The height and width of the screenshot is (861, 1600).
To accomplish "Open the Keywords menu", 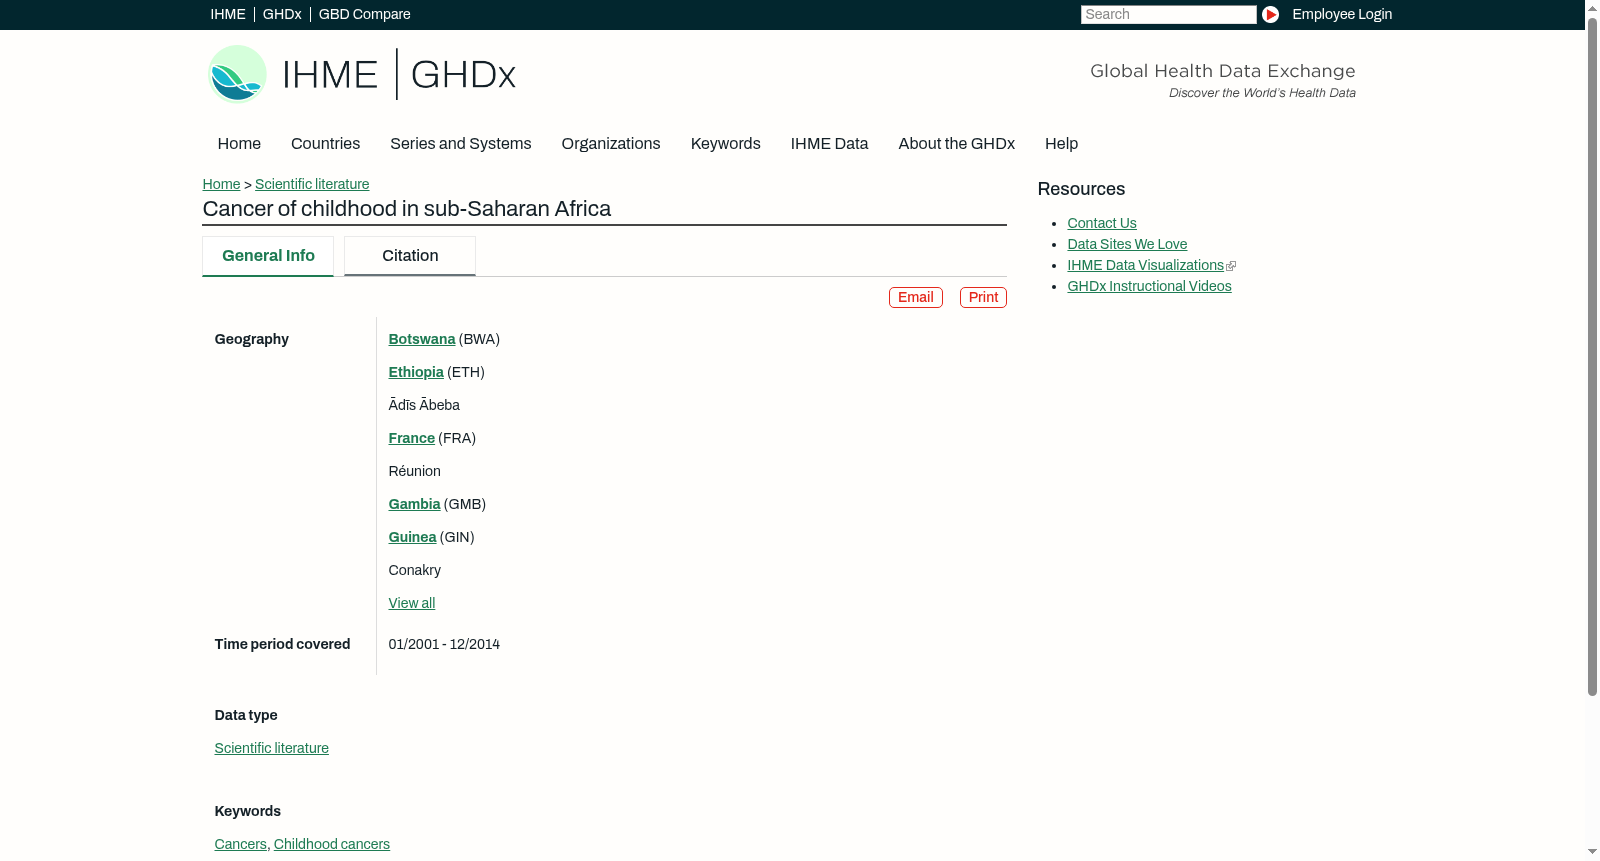I will (x=725, y=144).
